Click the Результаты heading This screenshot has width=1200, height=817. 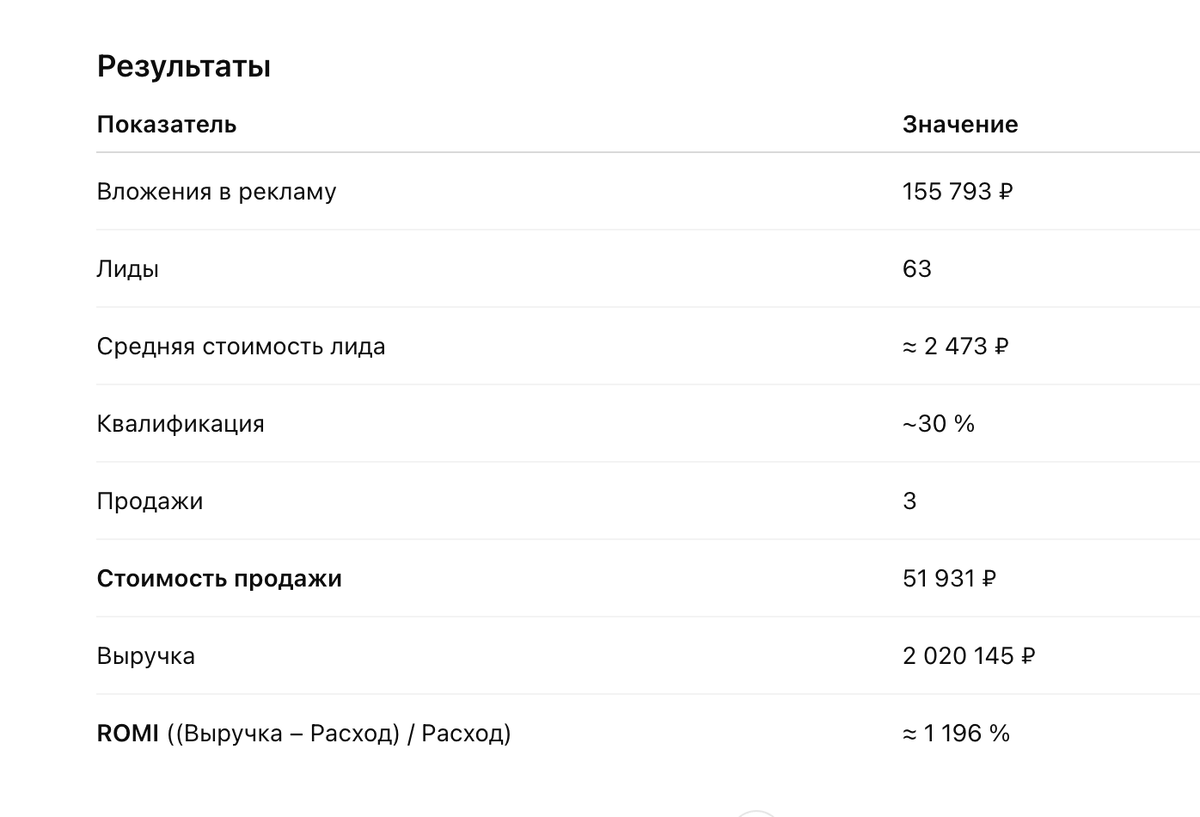pyautogui.click(x=184, y=69)
